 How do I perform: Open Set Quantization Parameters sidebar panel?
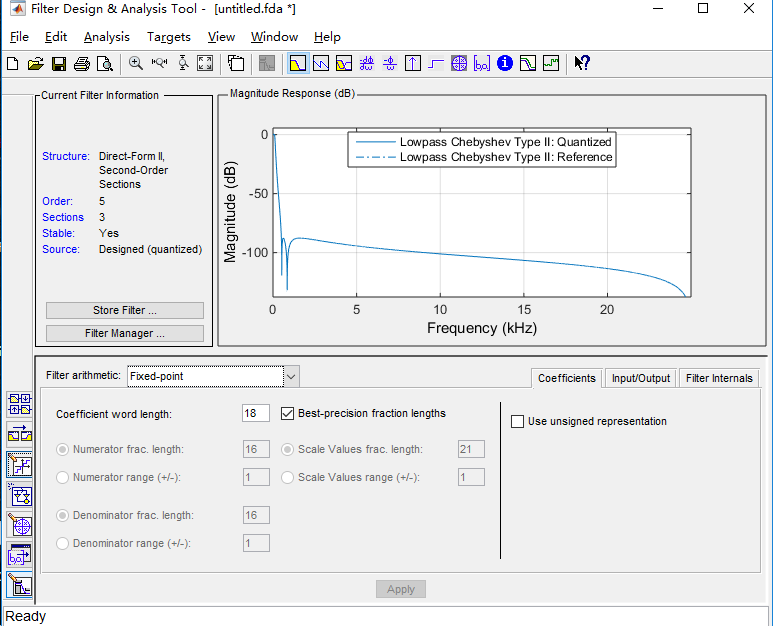click(x=20, y=465)
